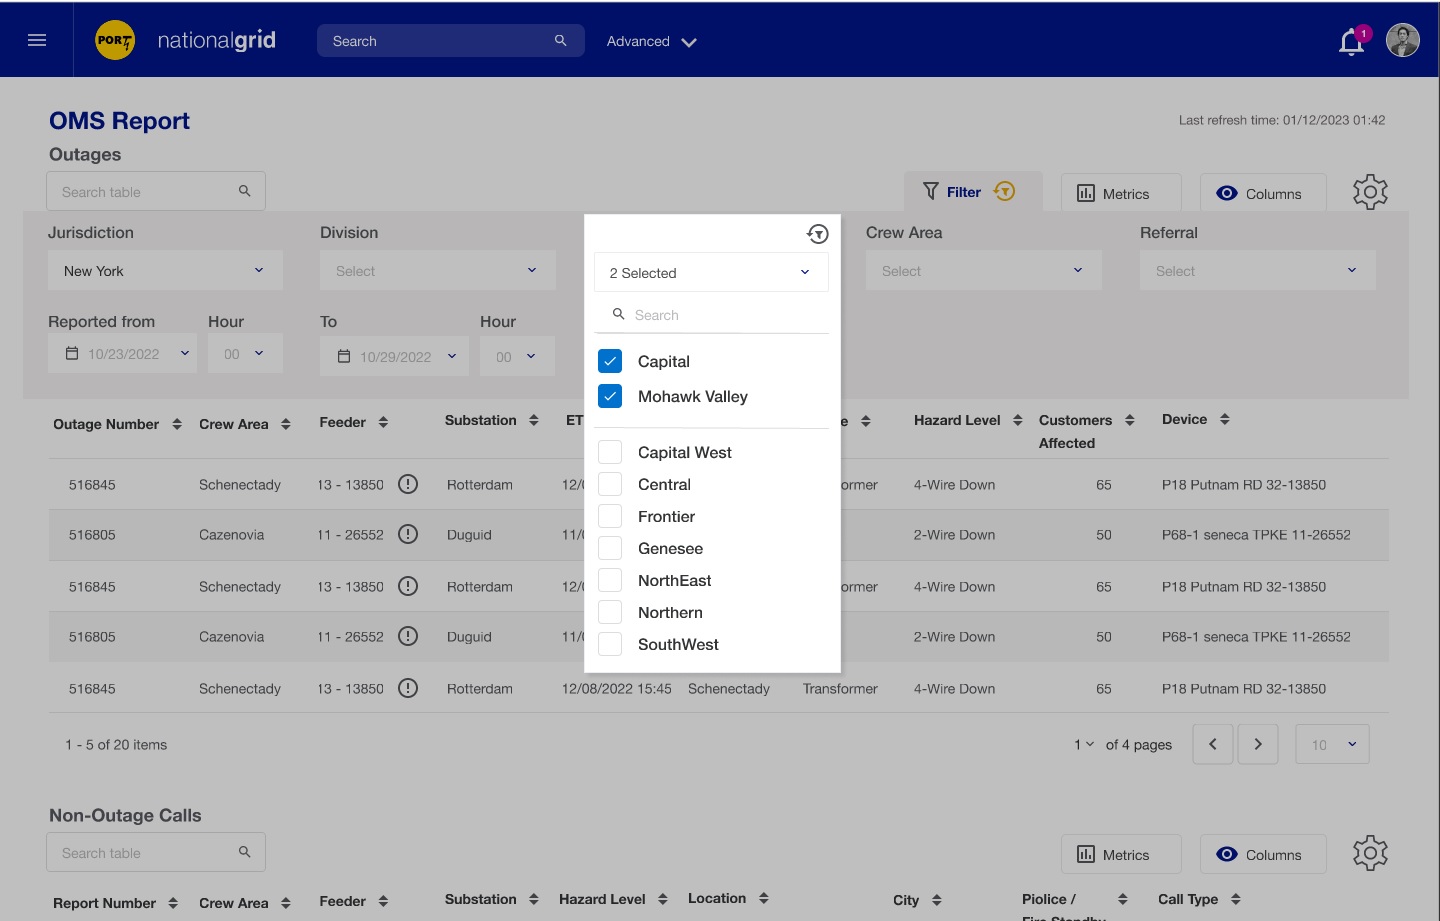The image size is (1440, 921).
Task: Reset selections using the dropdown panel history icon
Action: (817, 234)
